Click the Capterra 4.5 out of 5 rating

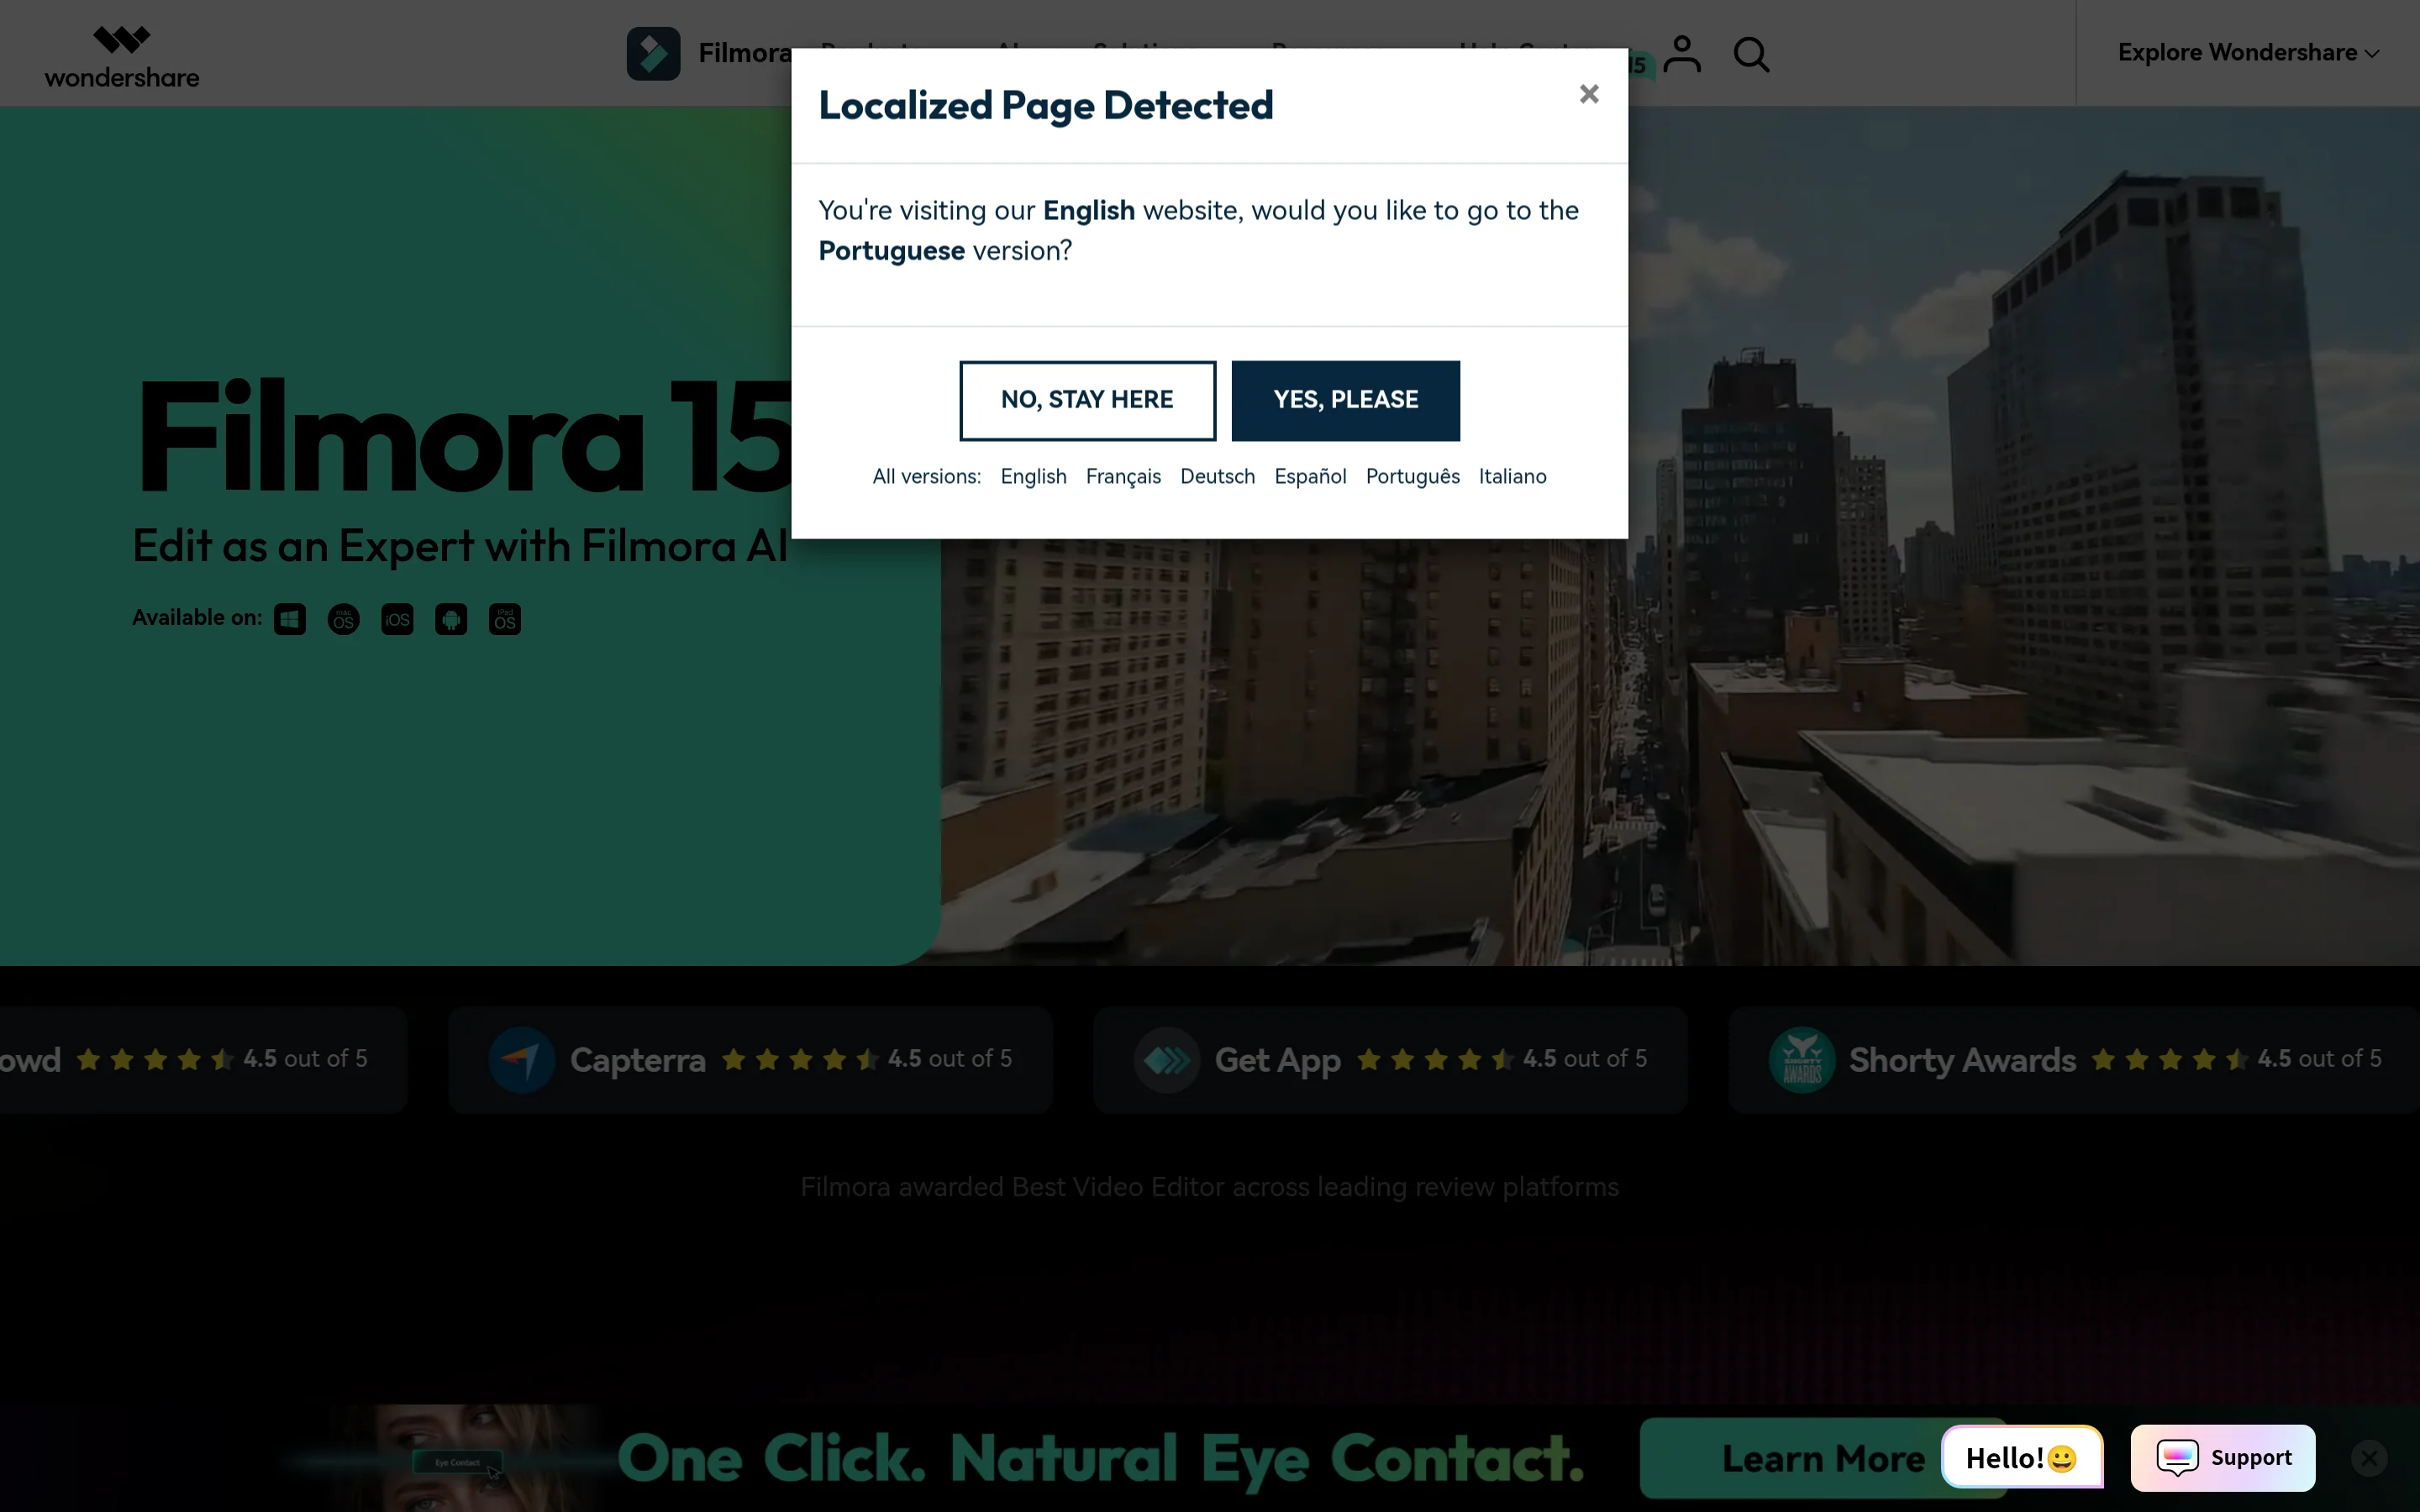[866, 1059]
